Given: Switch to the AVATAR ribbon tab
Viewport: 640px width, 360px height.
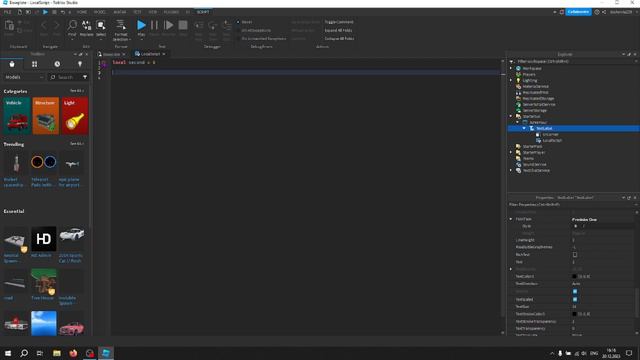Looking at the screenshot, I should tap(120, 12).
